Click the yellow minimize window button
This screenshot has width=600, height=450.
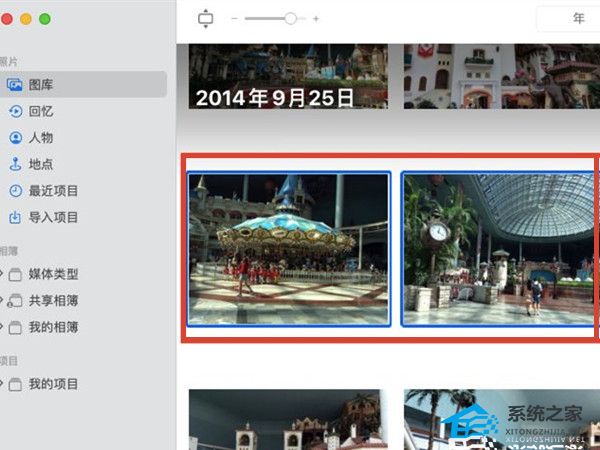tap(26, 19)
